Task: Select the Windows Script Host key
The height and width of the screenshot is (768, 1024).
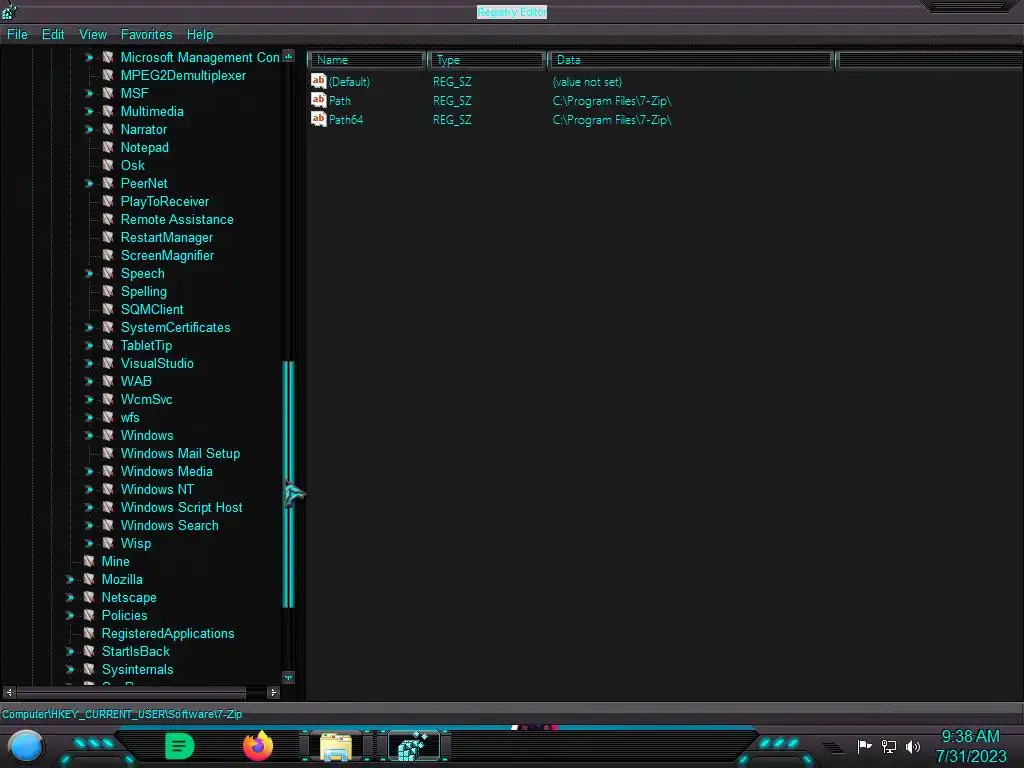Action: [182, 507]
